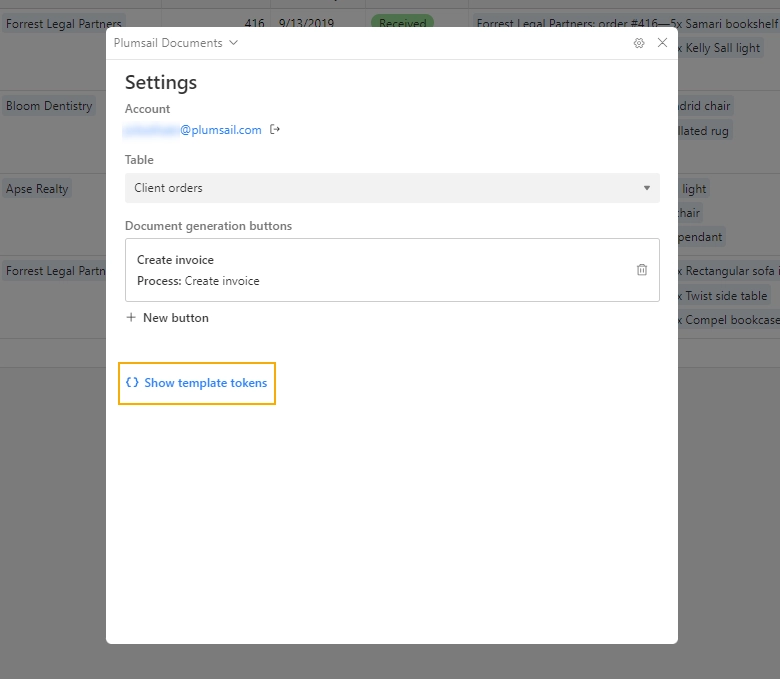
Task: Close the Plumsail Documents panel
Action: coord(662,43)
